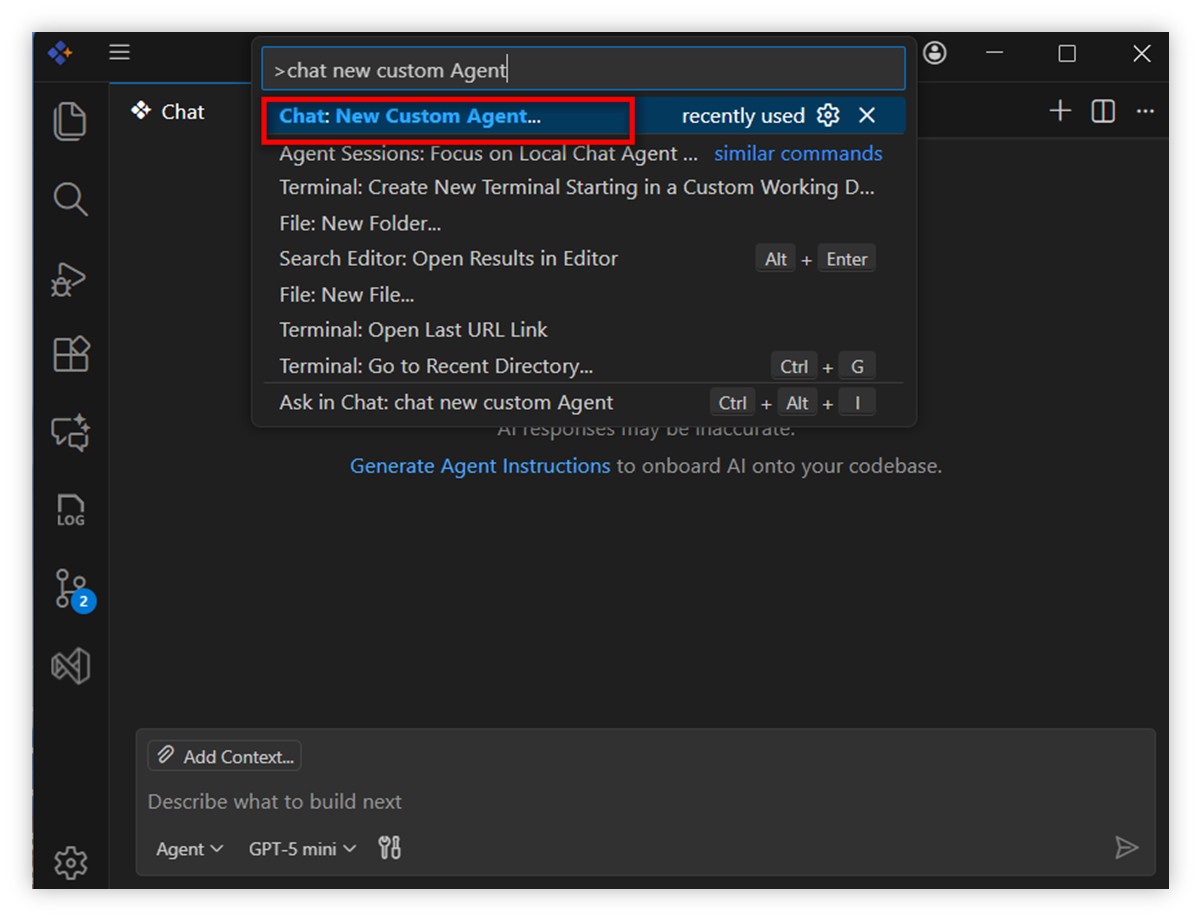Image resolution: width=1201 pixels, height=921 pixels.
Task: Remove New Custom Agent from recently used
Action: 867,116
